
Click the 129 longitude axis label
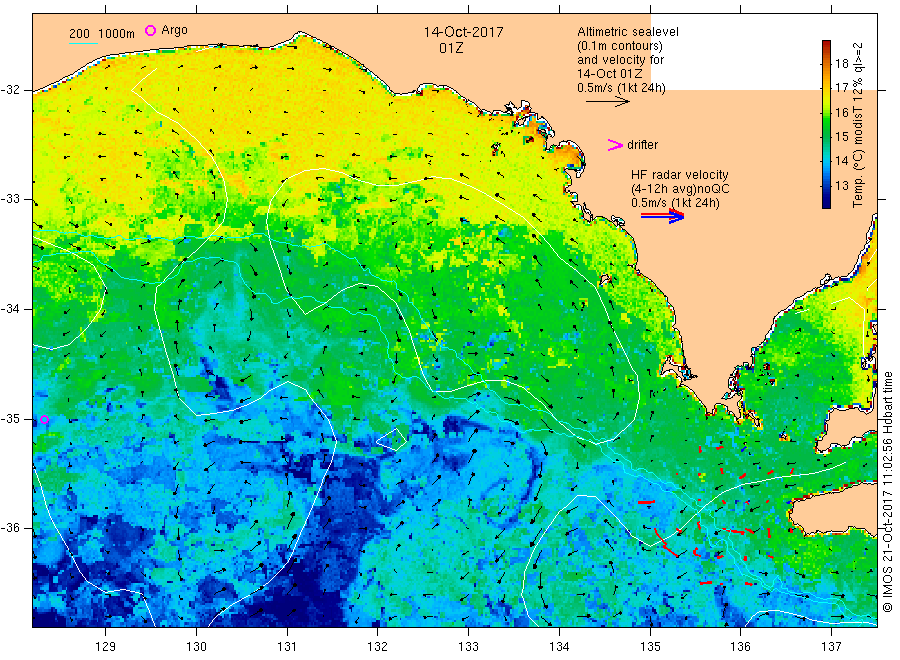click(105, 646)
